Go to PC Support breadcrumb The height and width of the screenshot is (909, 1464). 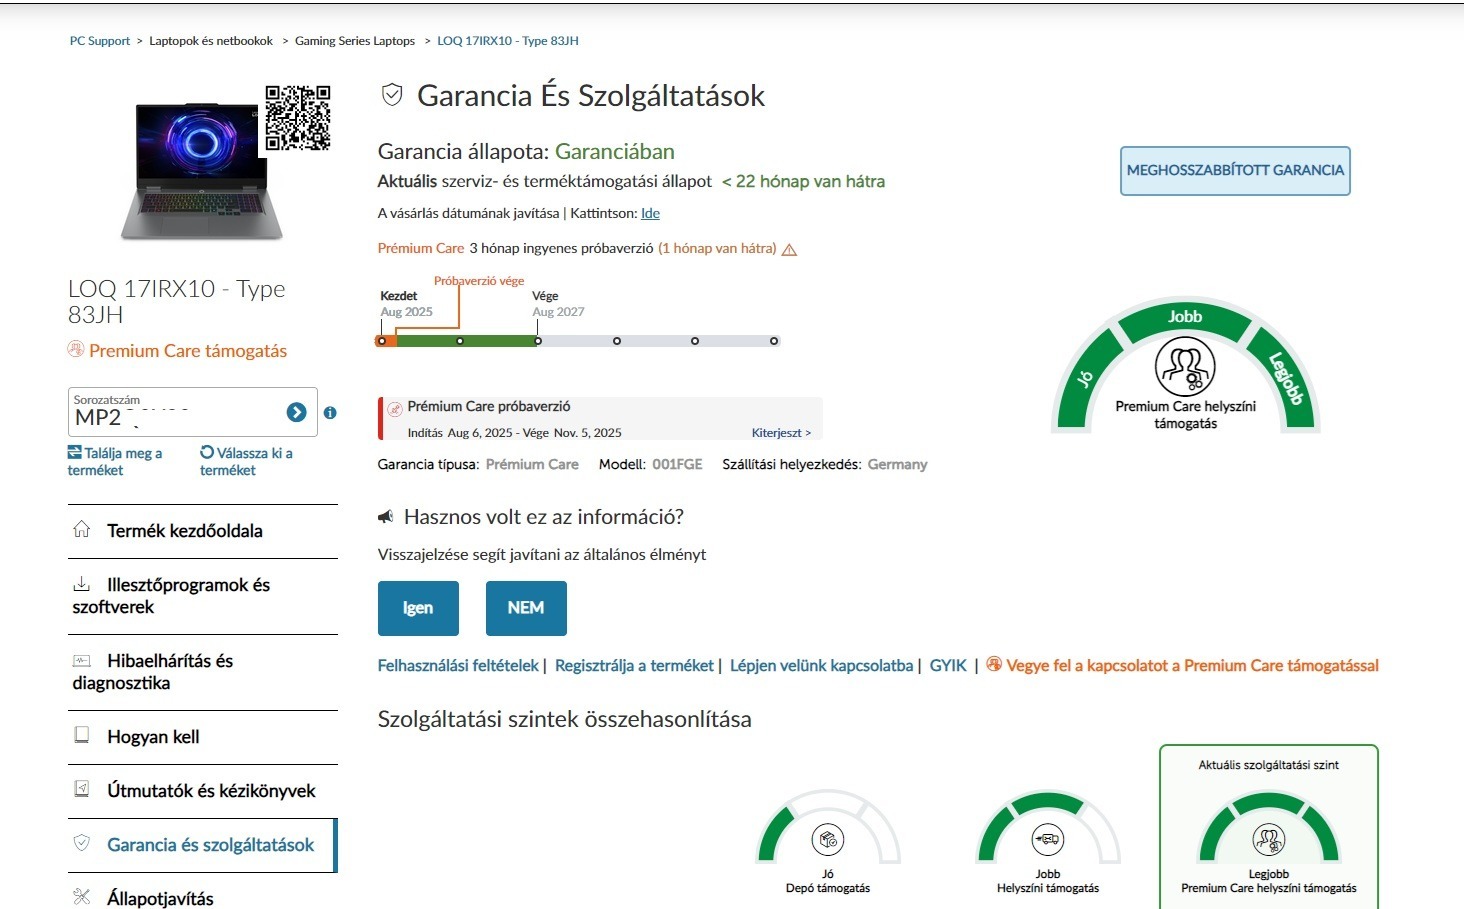pyautogui.click(x=100, y=41)
